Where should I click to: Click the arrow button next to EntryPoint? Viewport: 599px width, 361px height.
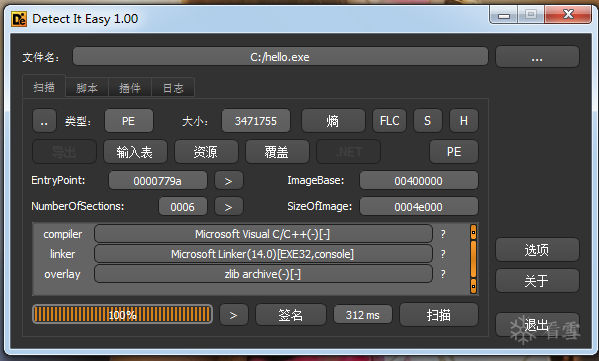(228, 181)
